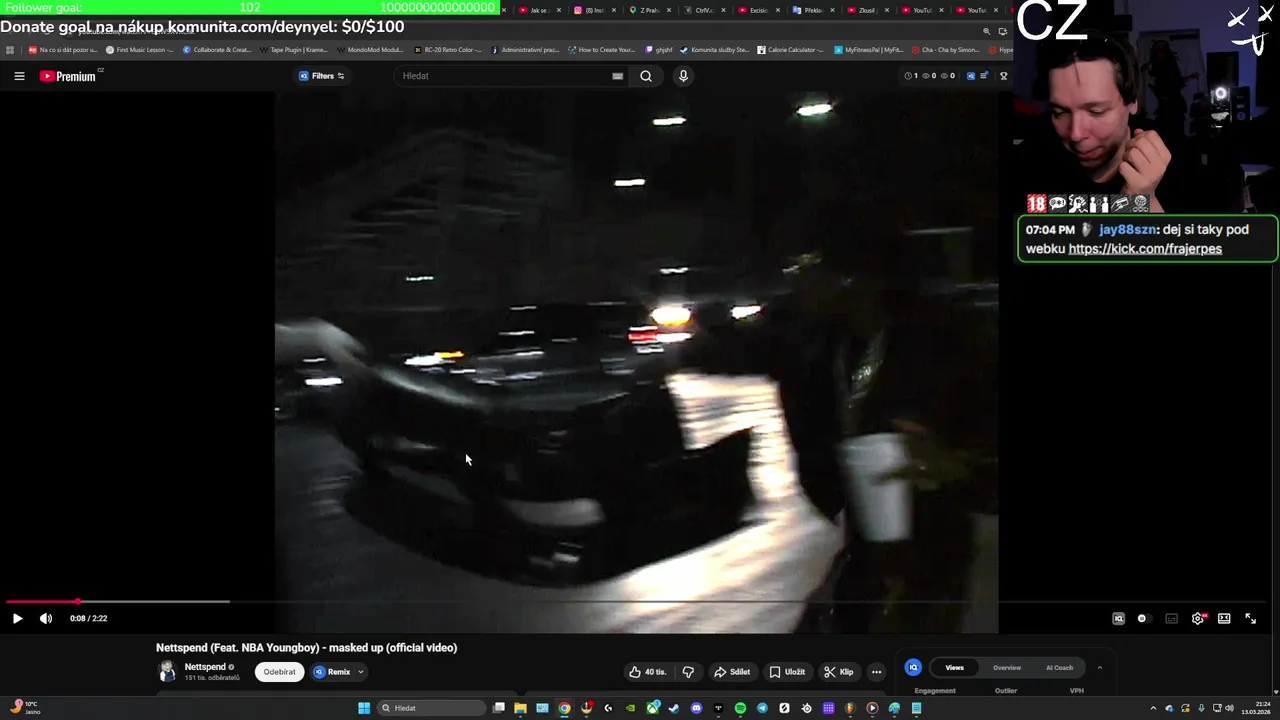Open Spotify from the taskbar
The height and width of the screenshot is (720, 1280).
740,708
